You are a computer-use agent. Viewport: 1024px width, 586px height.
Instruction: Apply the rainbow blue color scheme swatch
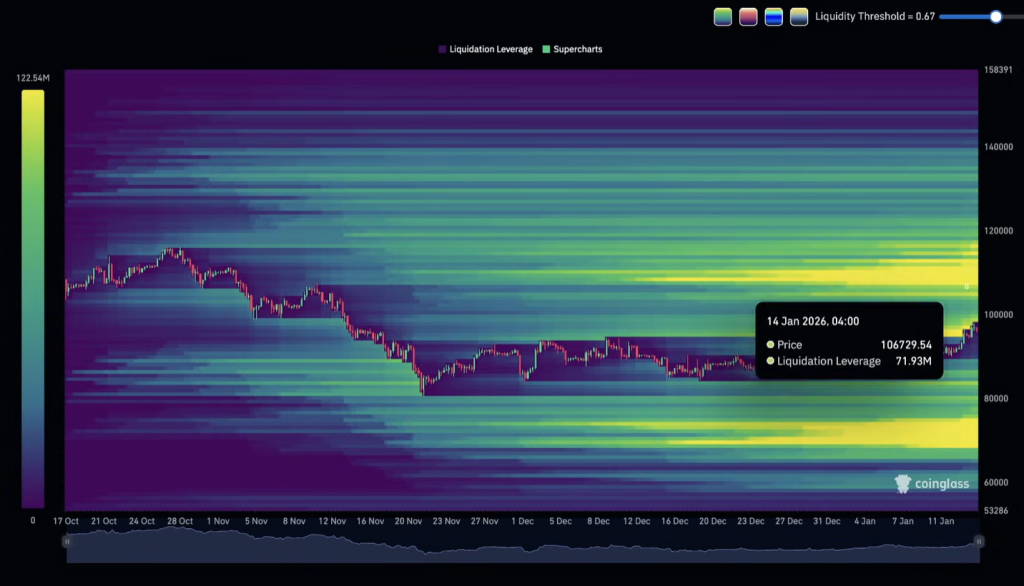click(x=774, y=16)
